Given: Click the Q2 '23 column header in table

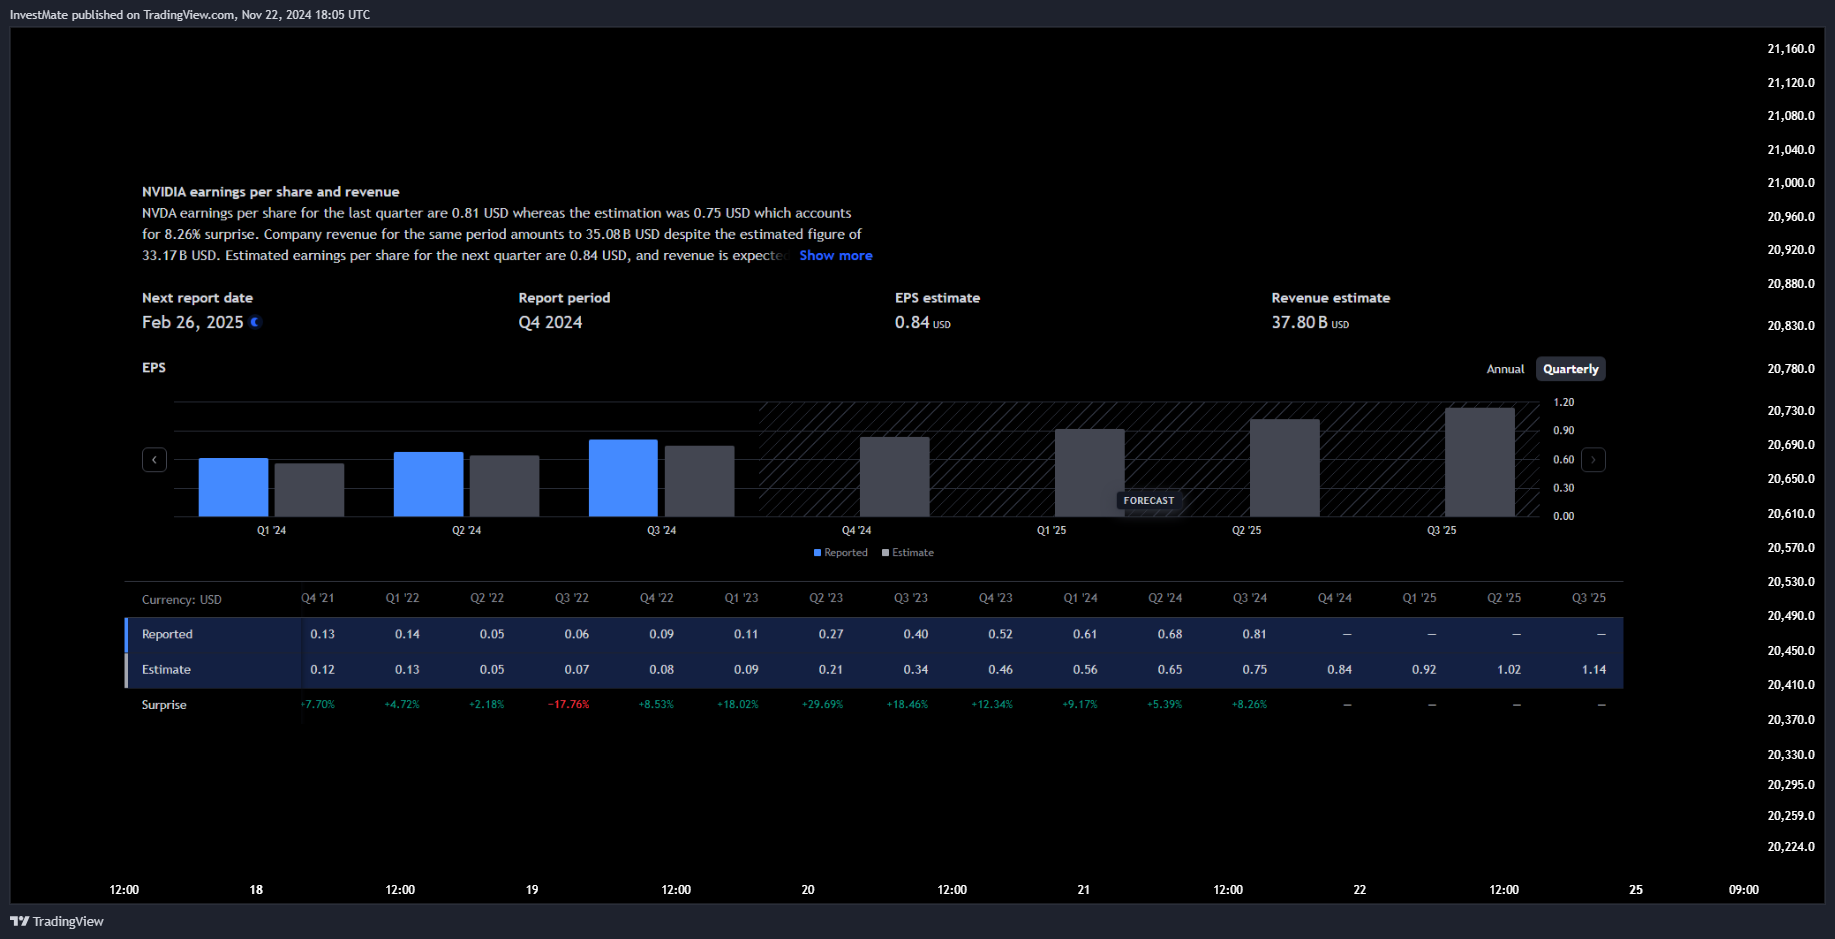Looking at the screenshot, I should (826, 598).
